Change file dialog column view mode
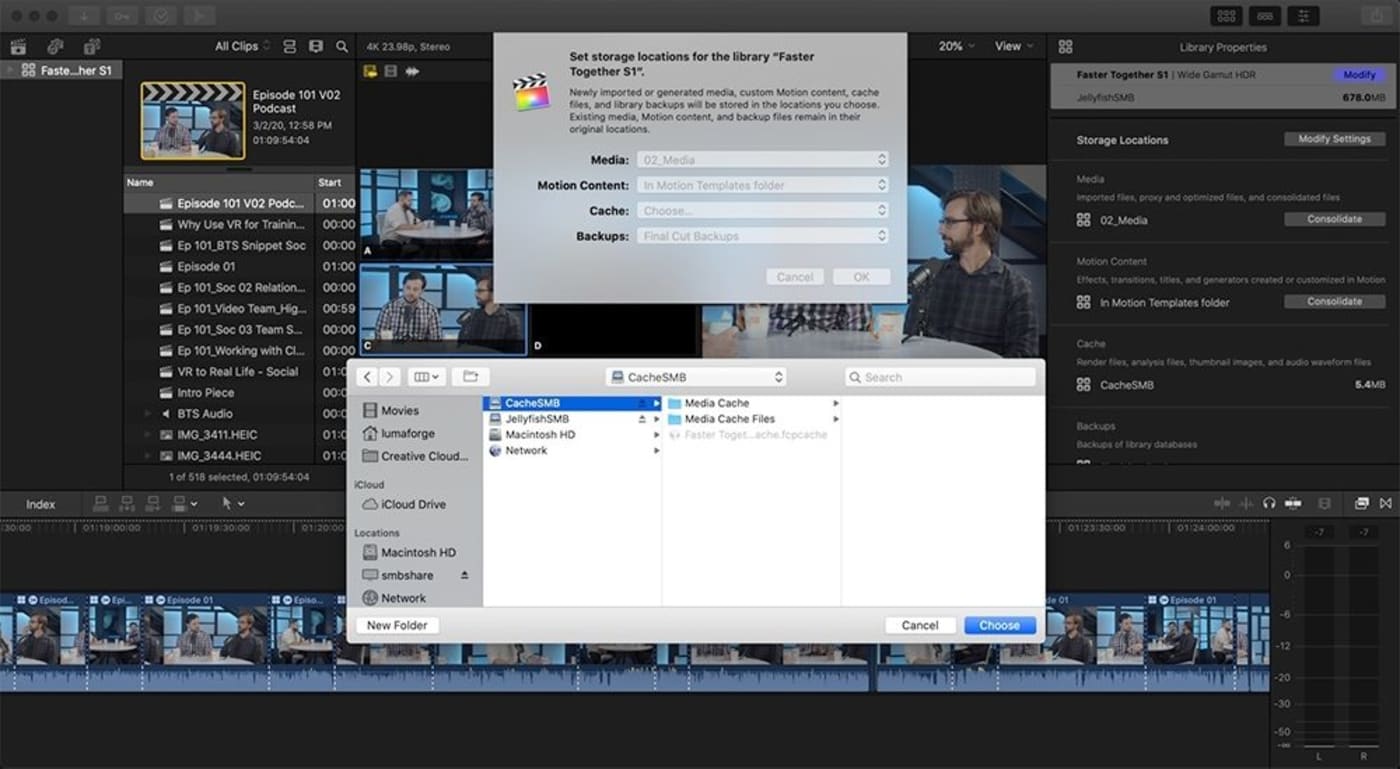The image size is (1400, 769). point(426,377)
